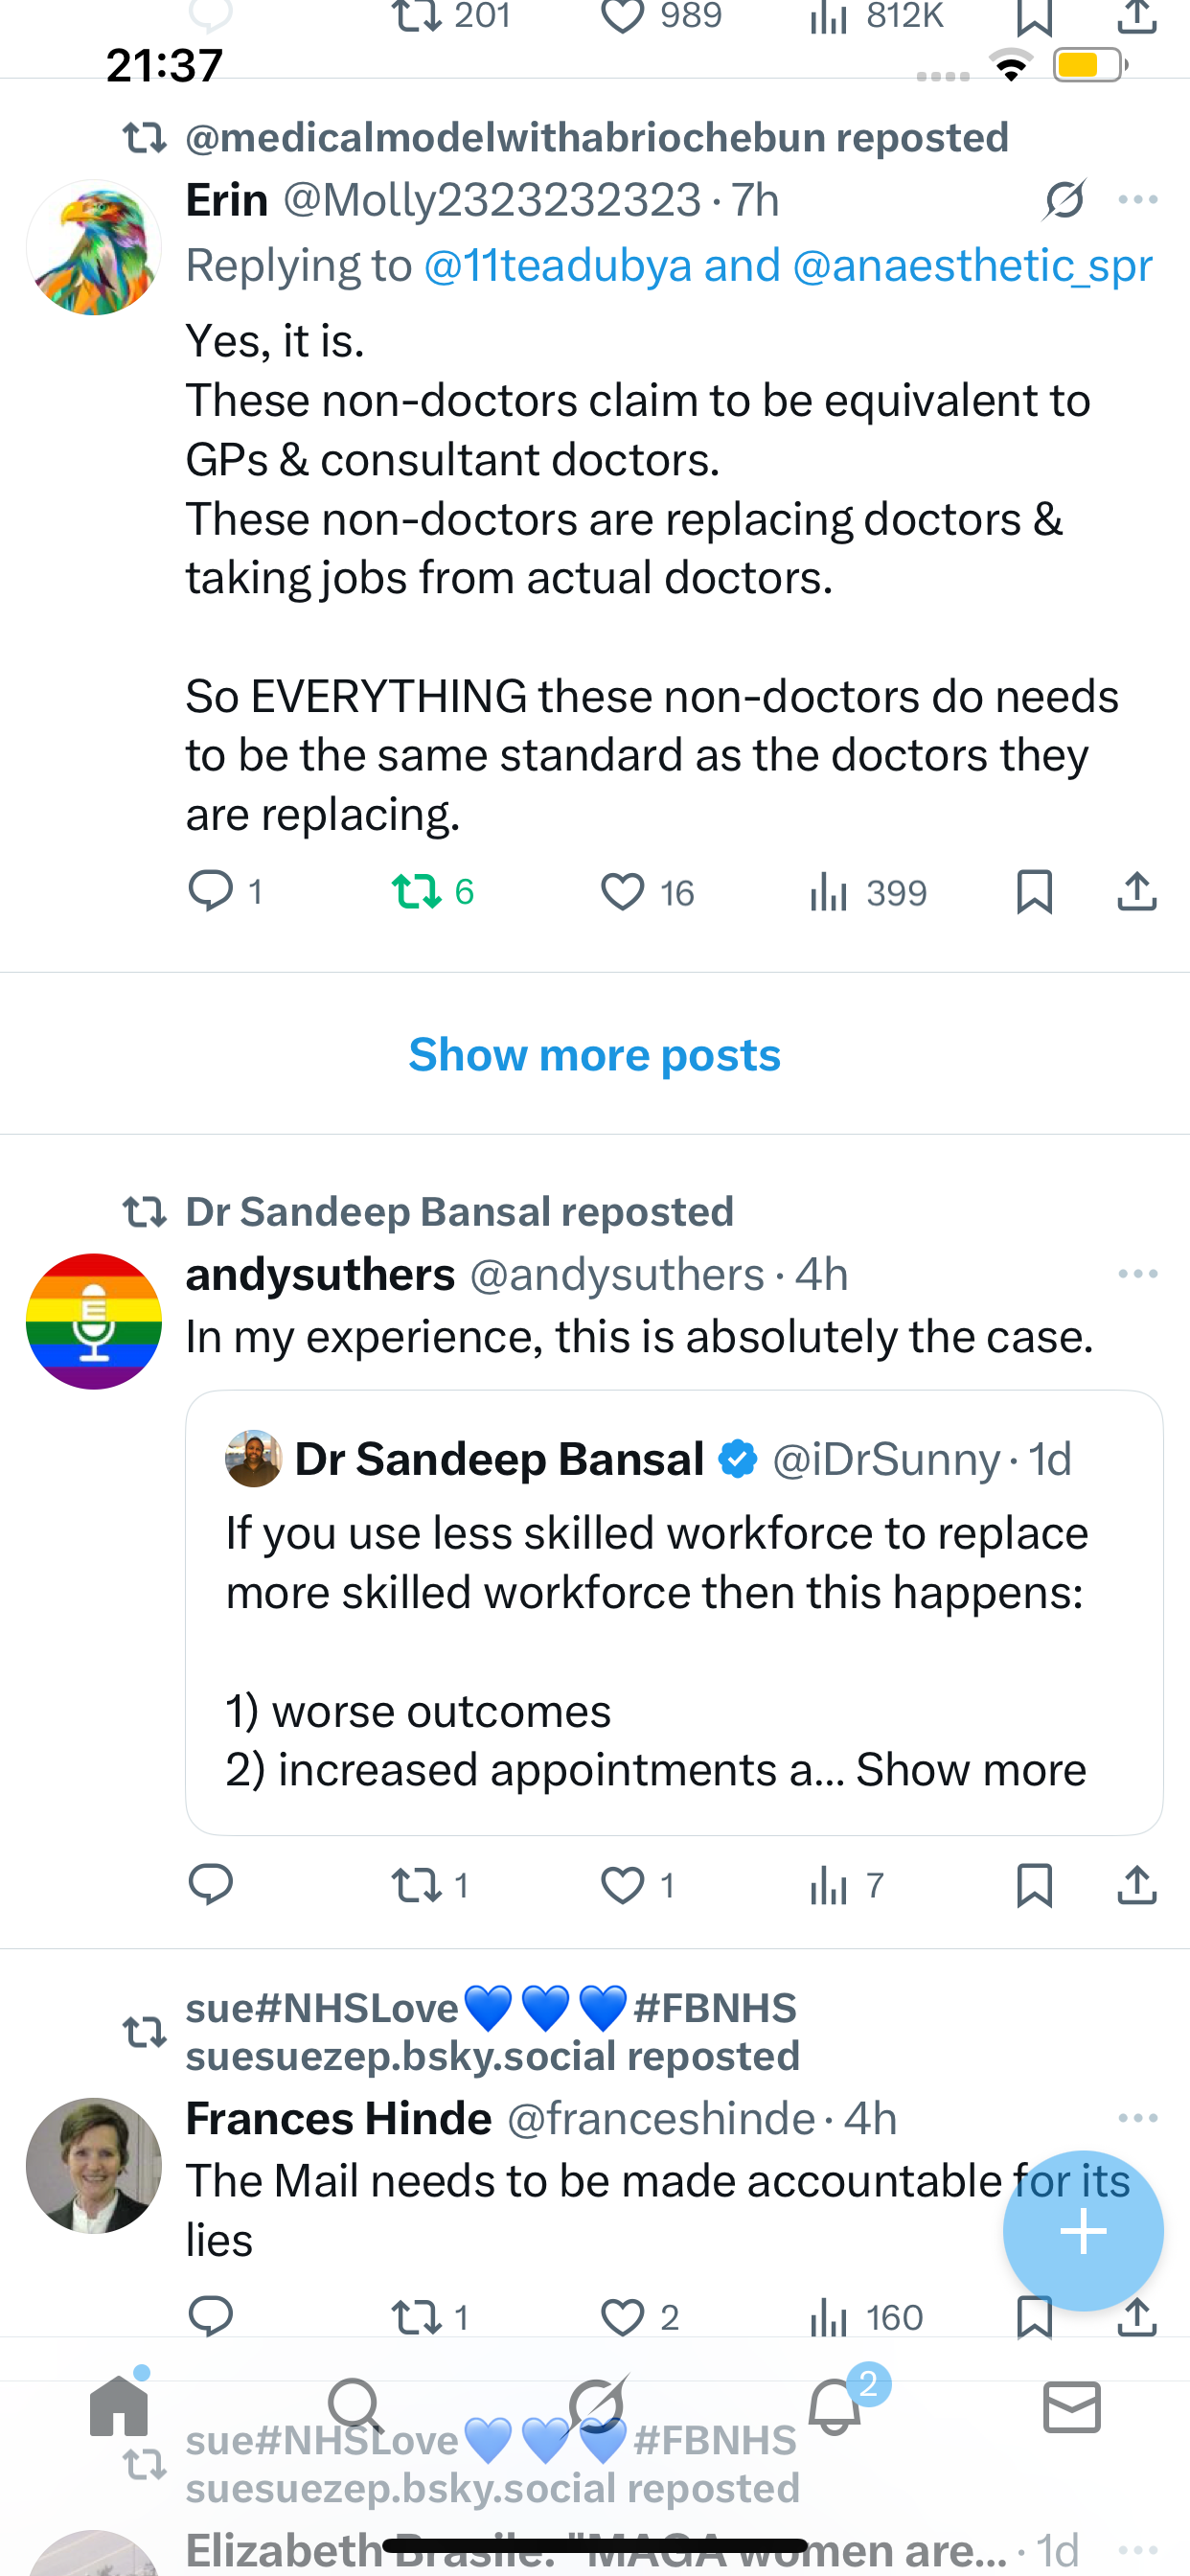Open the Messages envelope tab
The width and height of the screenshot is (1190, 2576).
1071,2406
